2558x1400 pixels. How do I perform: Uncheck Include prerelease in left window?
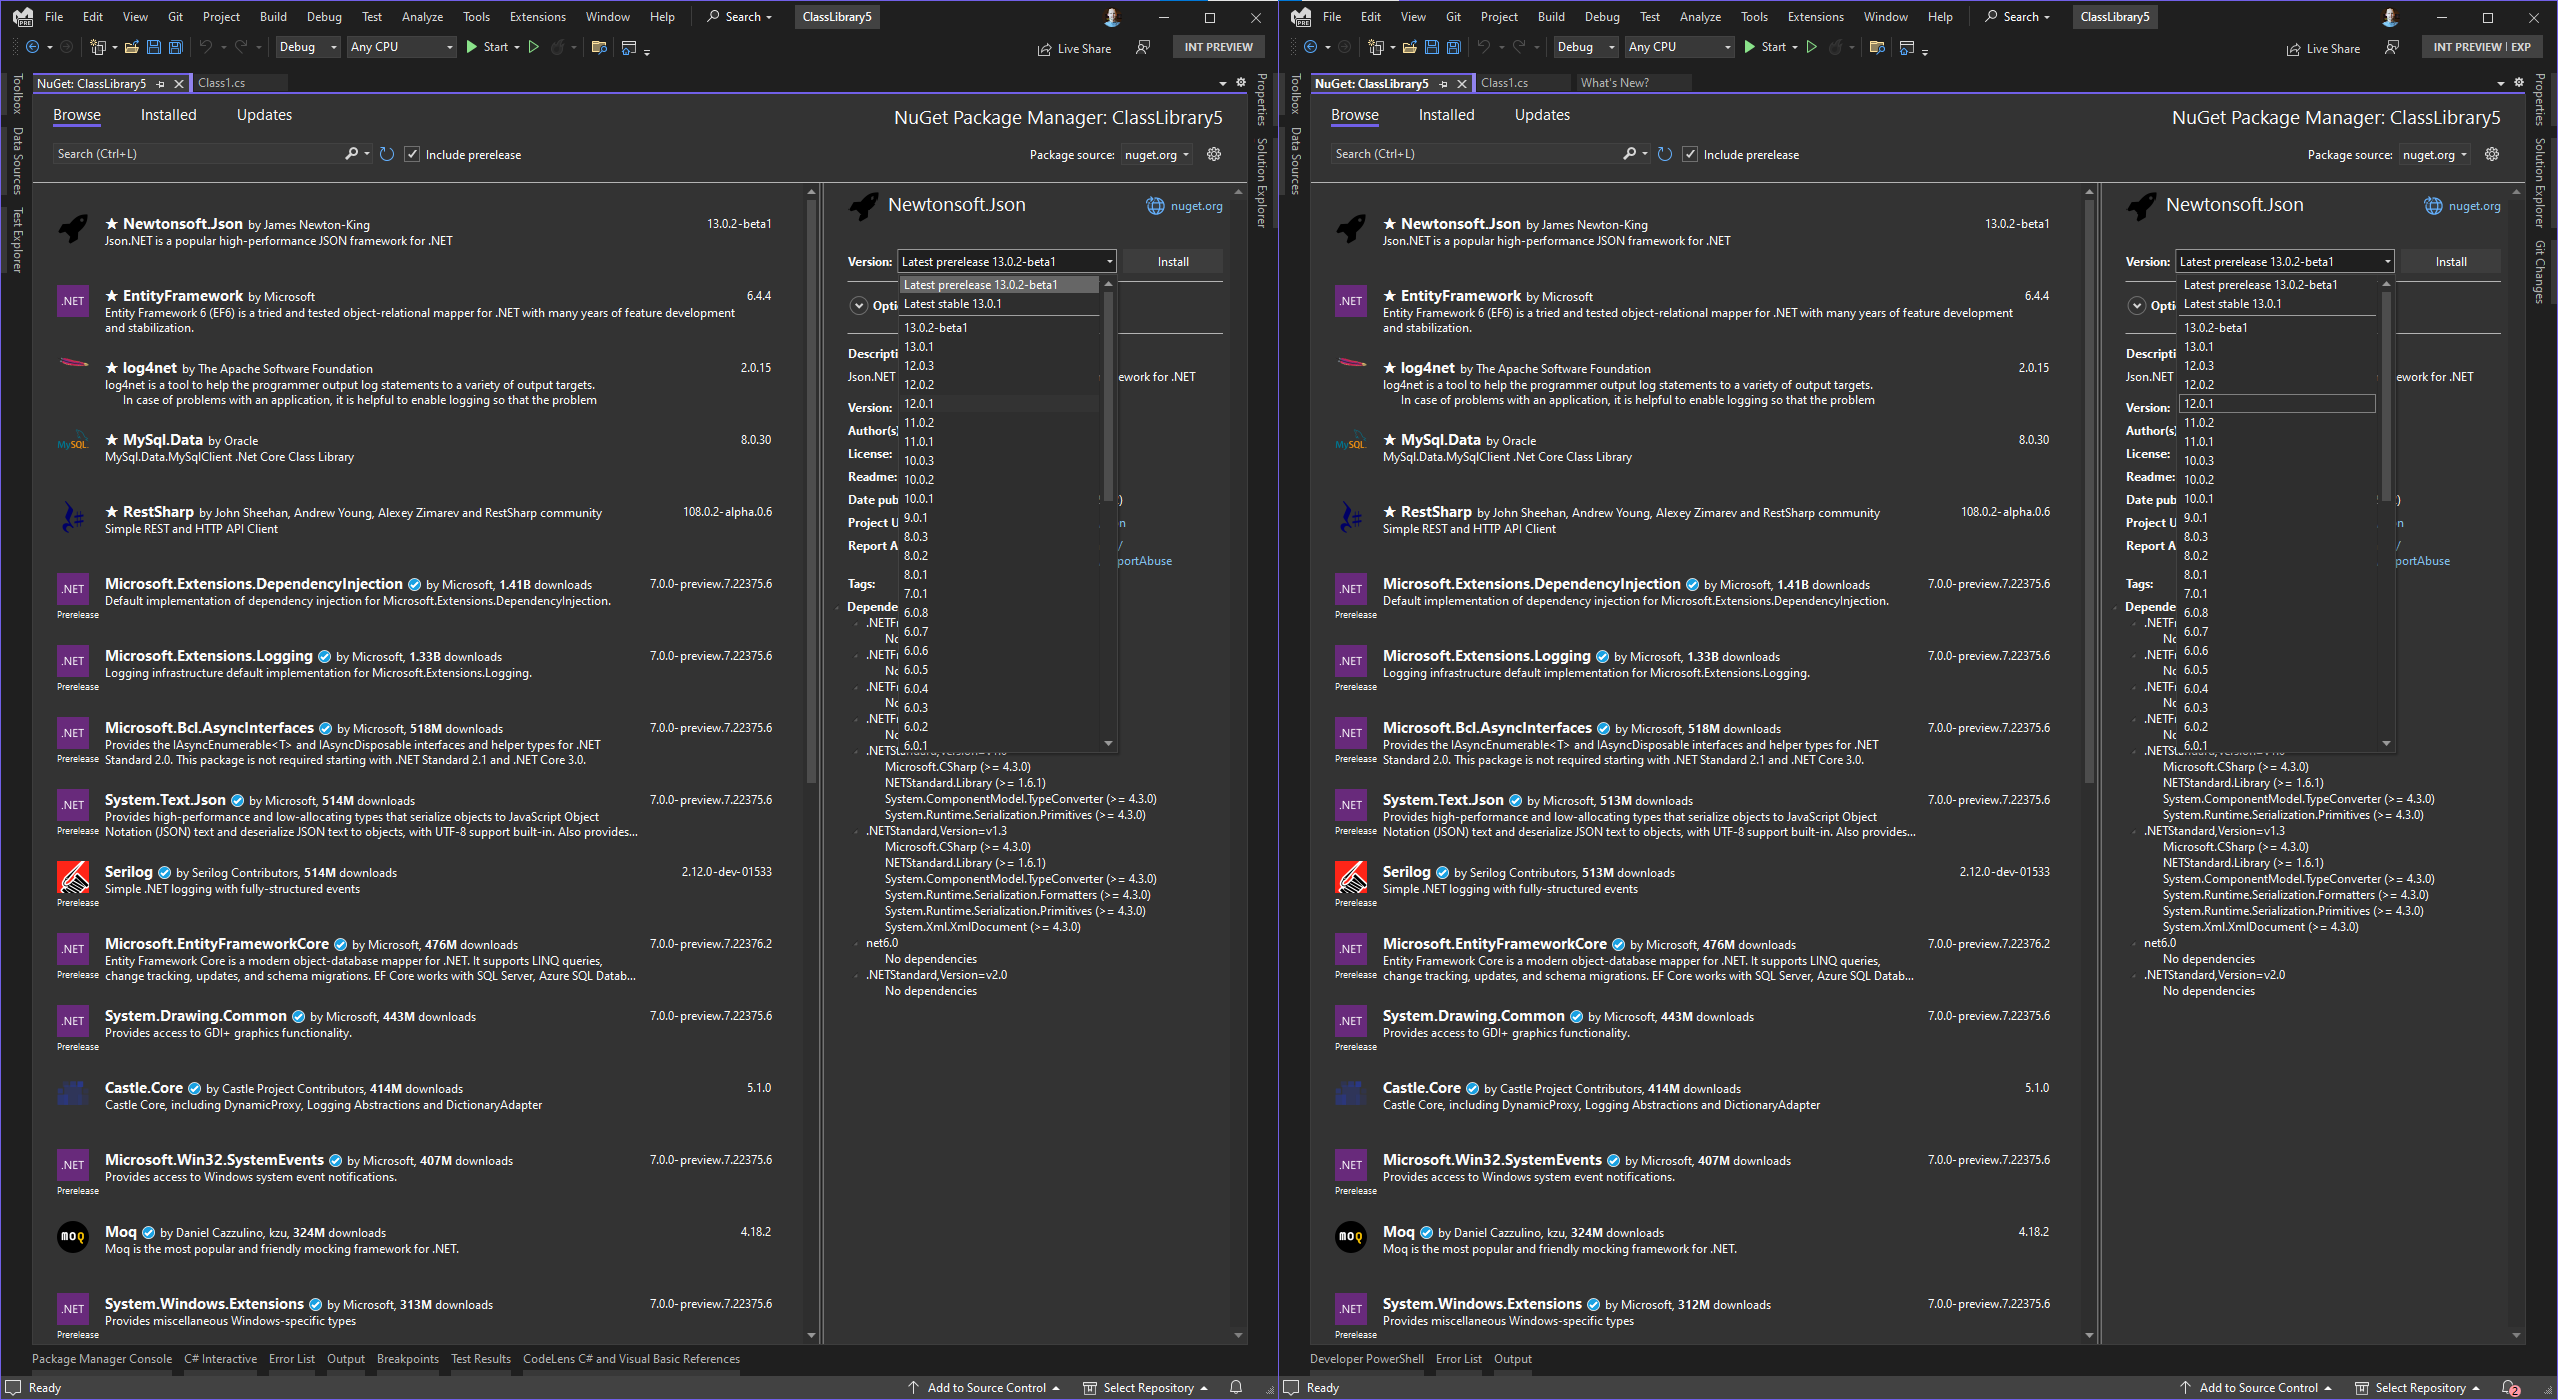412,154
